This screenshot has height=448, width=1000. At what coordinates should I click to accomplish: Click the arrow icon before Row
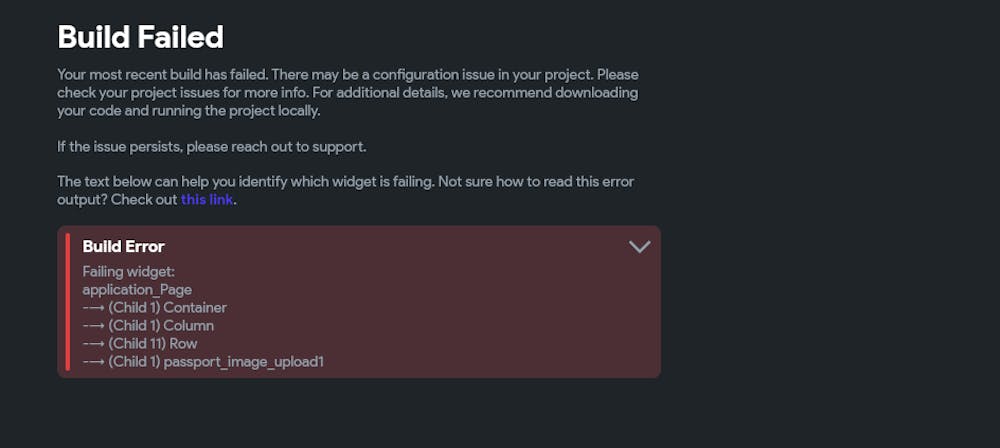click(x=94, y=344)
